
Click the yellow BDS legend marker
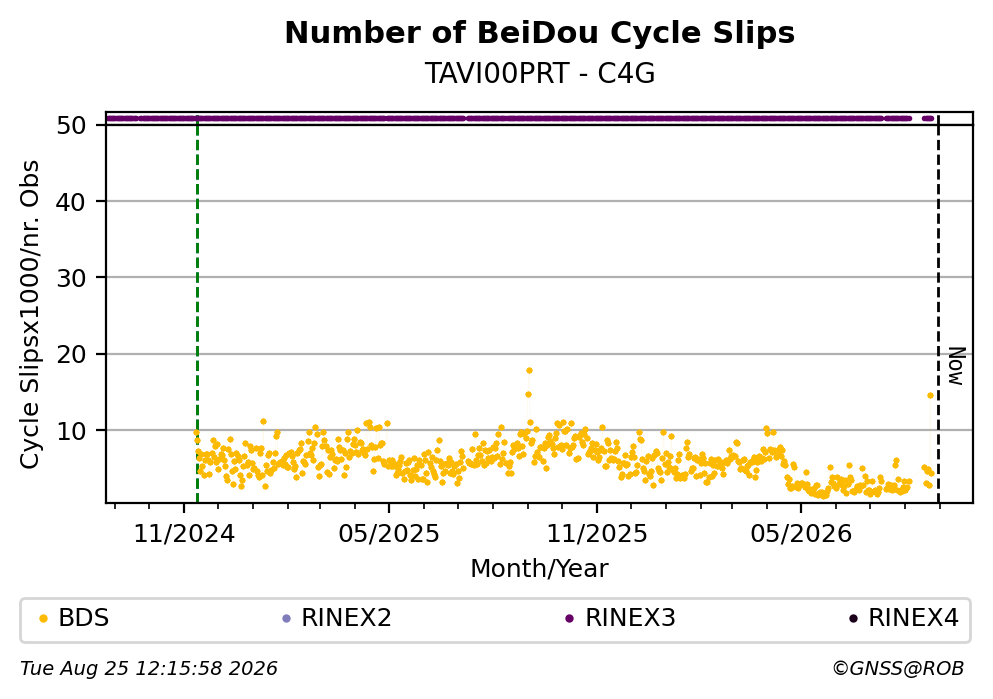[x=43, y=619]
